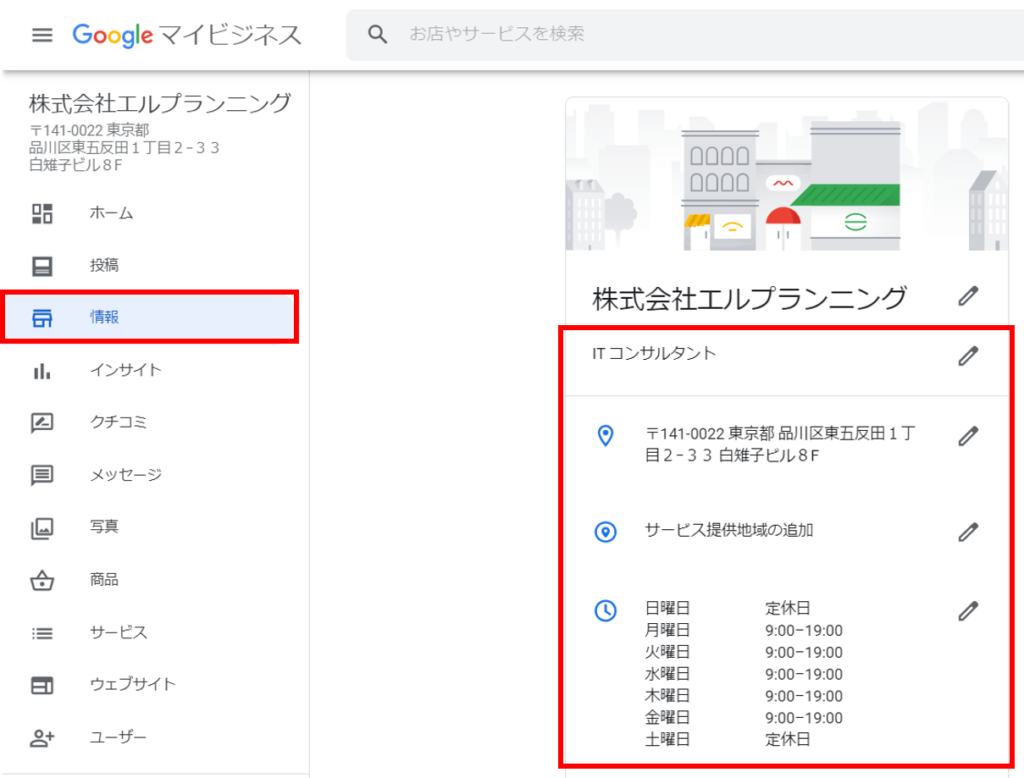
Task: Click the ITコンサルタント category text
Action: 654,353
